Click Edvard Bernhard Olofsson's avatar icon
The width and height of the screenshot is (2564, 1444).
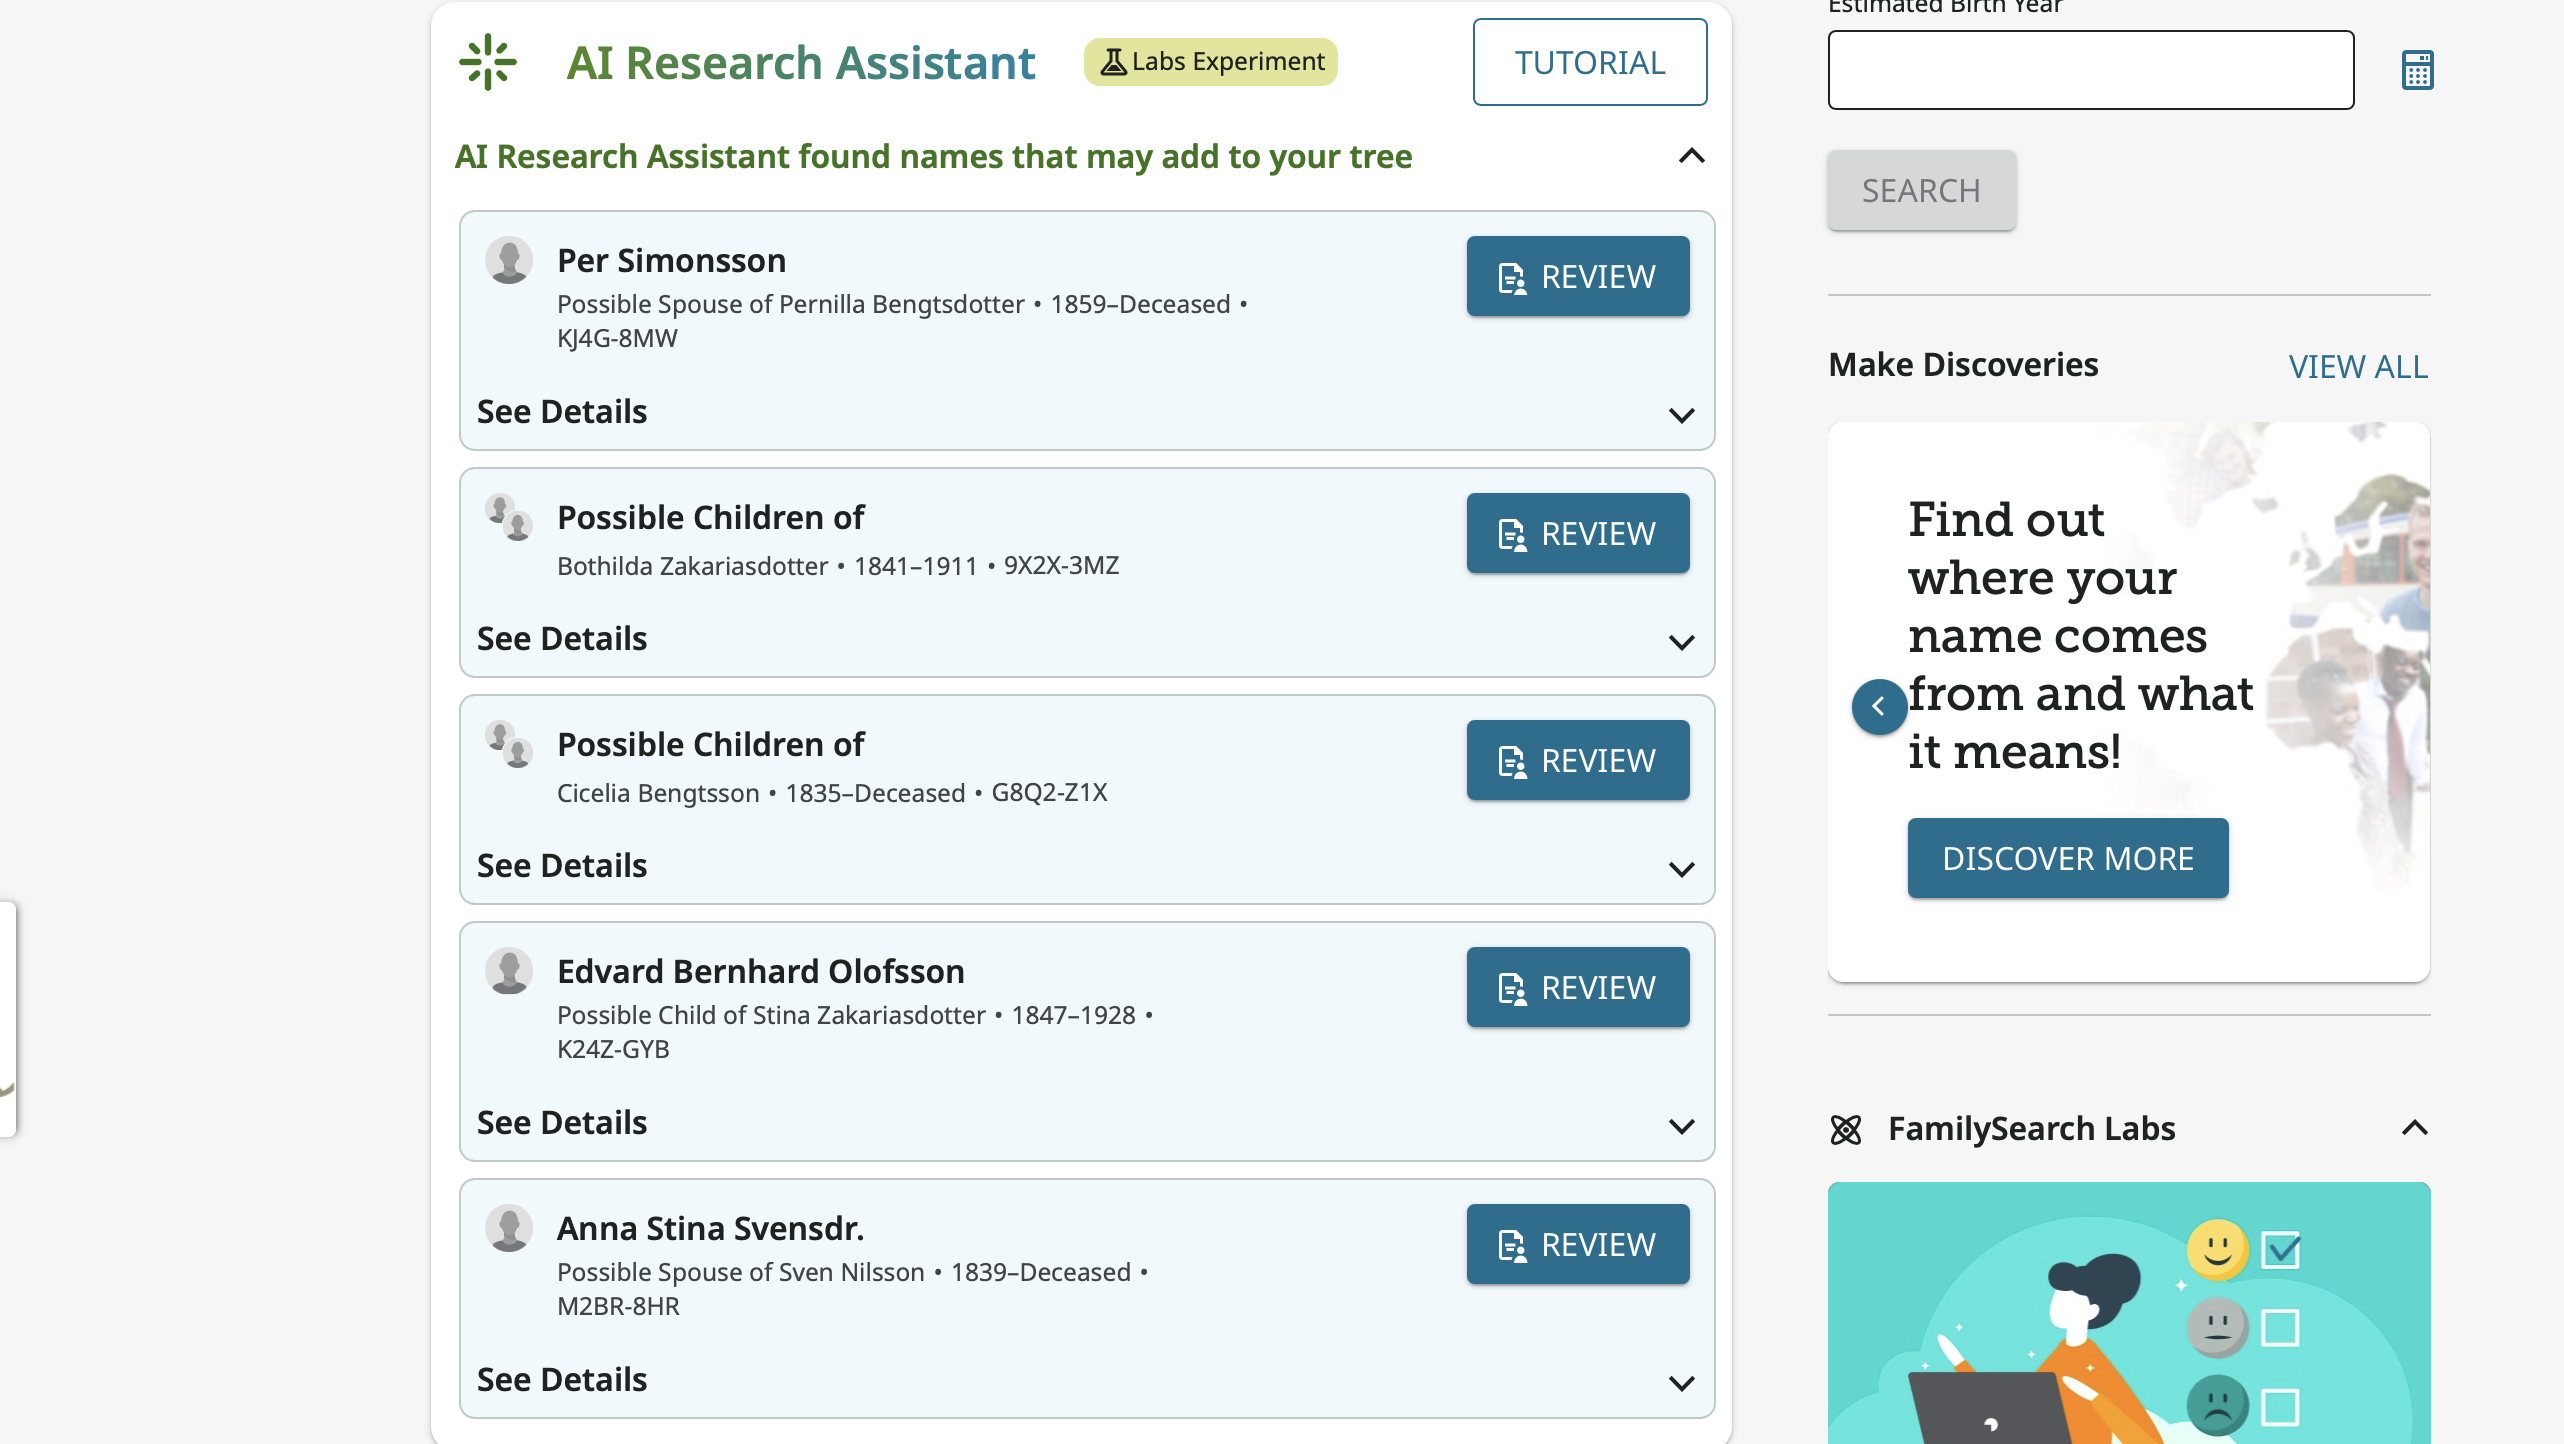[511, 970]
